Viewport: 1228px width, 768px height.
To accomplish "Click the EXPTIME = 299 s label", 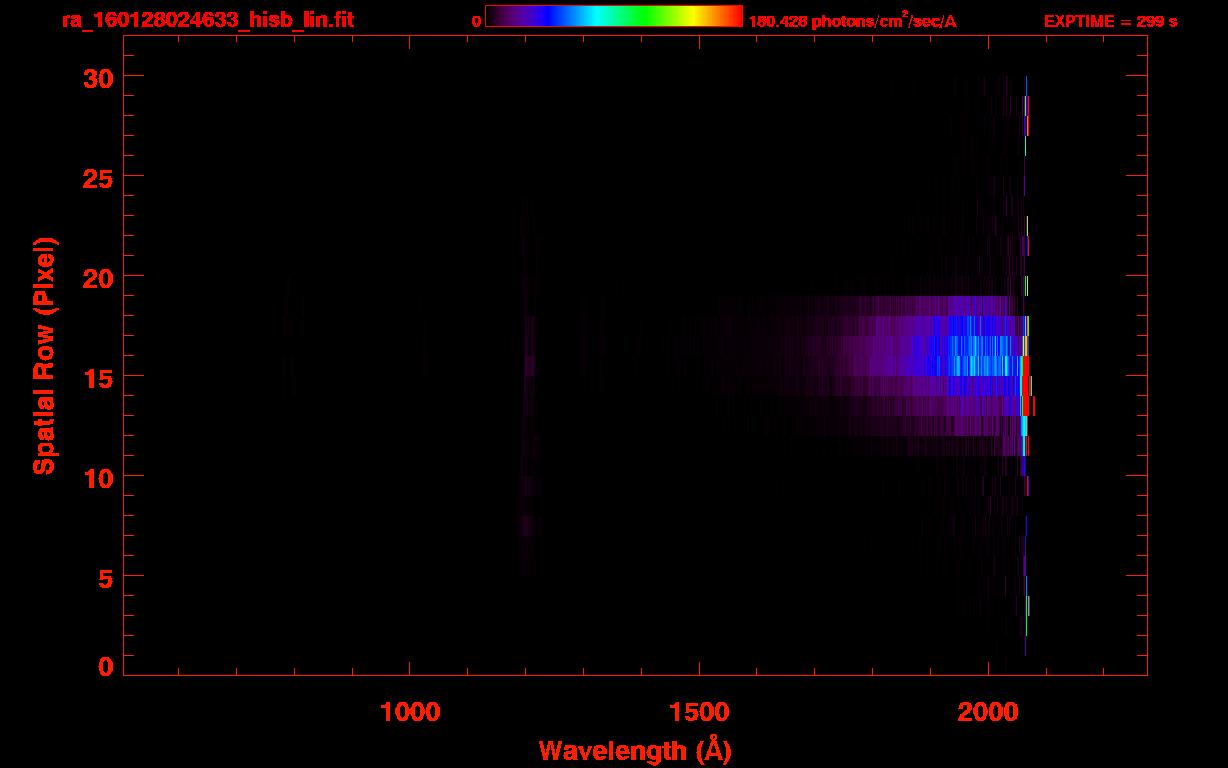I will click(x=1110, y=21).
